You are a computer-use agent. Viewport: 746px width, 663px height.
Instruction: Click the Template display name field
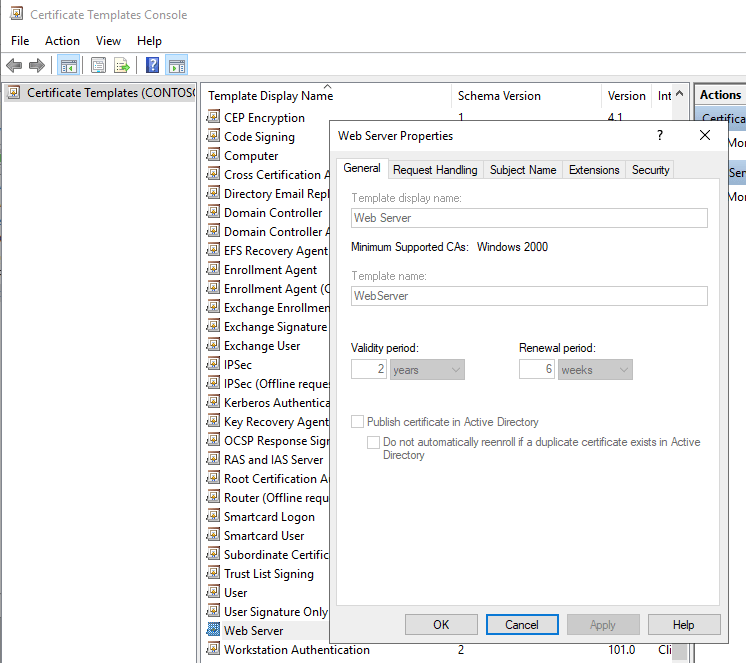[529, 218]
